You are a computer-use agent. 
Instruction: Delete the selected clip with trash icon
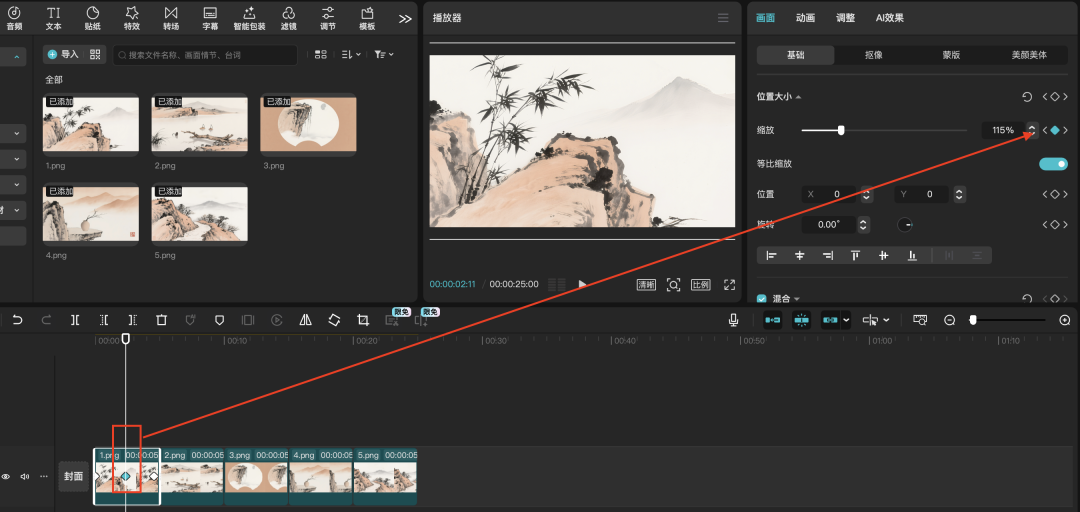(x=161, y=320)
